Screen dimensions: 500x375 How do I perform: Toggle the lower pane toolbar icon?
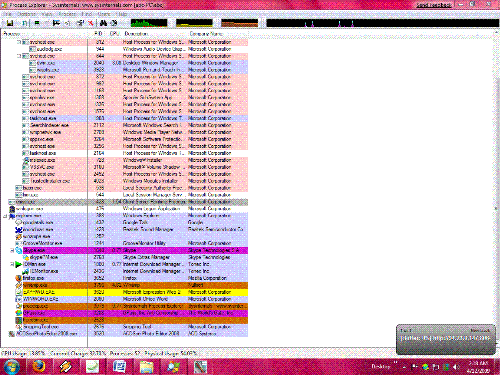(56, 23)
